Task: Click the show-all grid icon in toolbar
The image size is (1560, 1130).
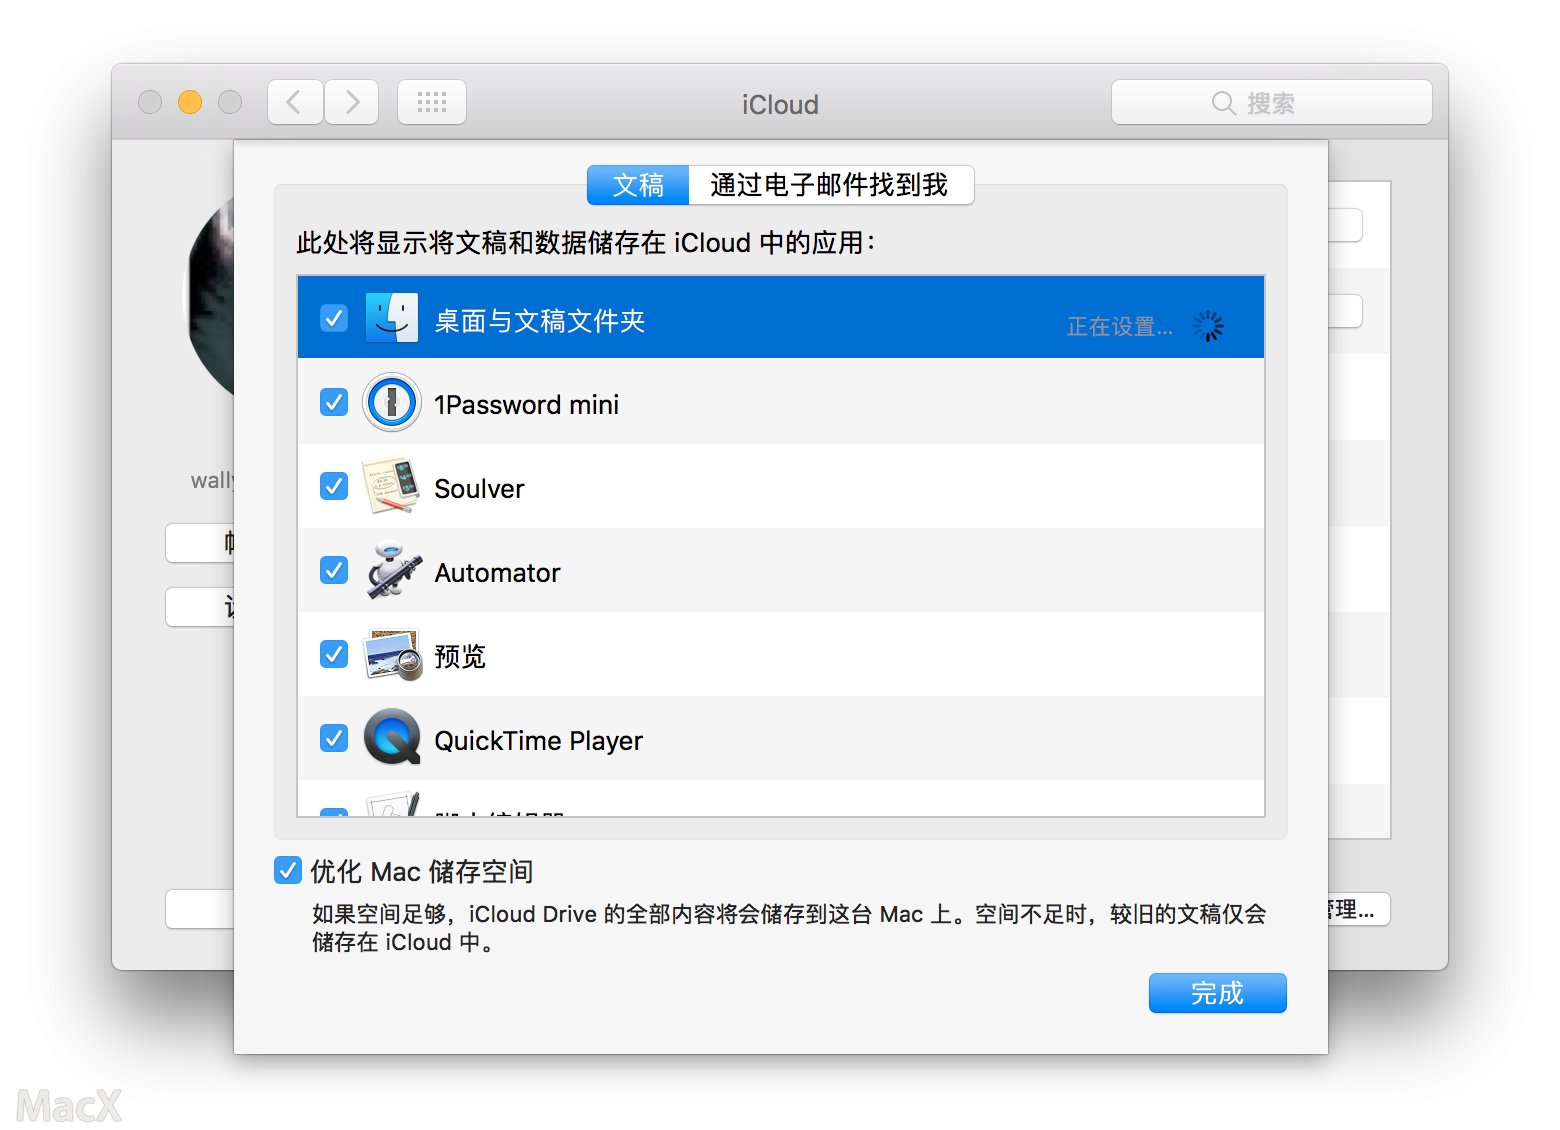Action: click(x=432, y=102)
